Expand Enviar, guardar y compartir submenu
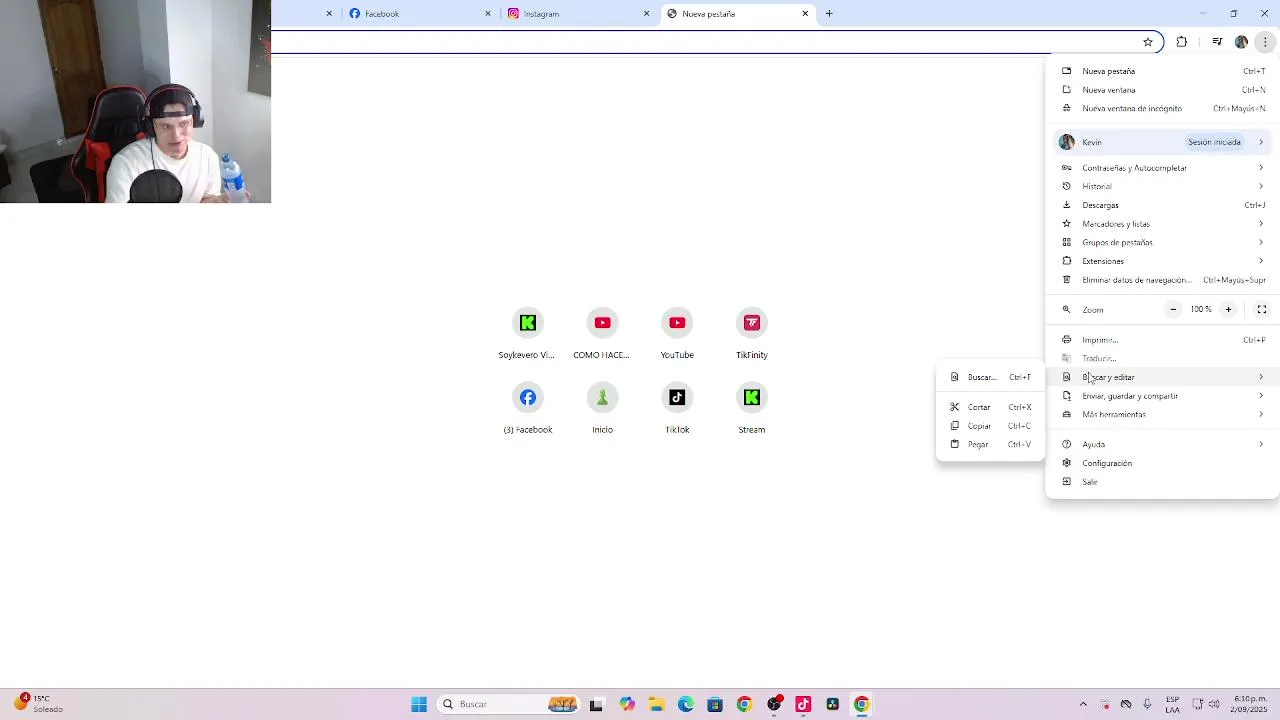Image resolution: width=1280 pixels, height=720 pixels. click(x=1163, y=396)
